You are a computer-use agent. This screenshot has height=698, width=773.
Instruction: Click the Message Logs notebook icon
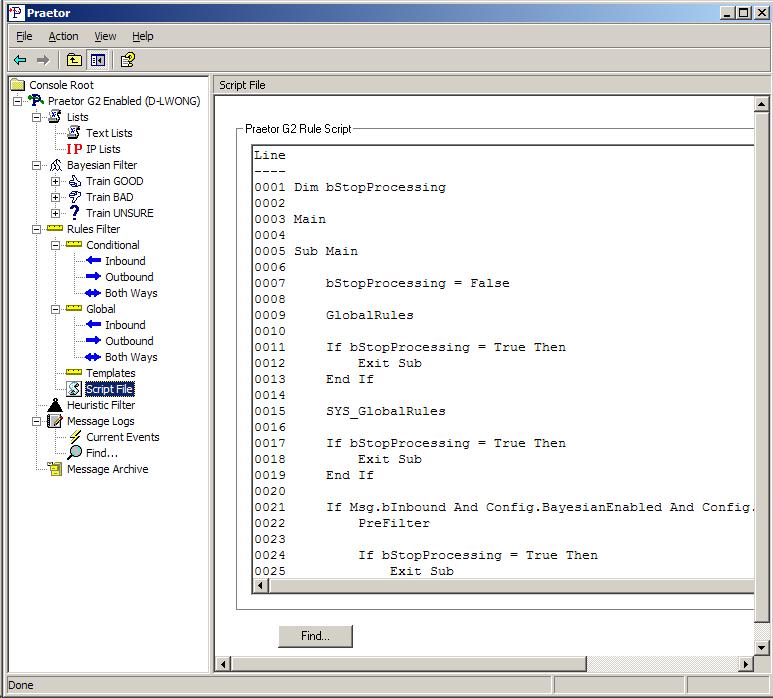coord(55,421)
